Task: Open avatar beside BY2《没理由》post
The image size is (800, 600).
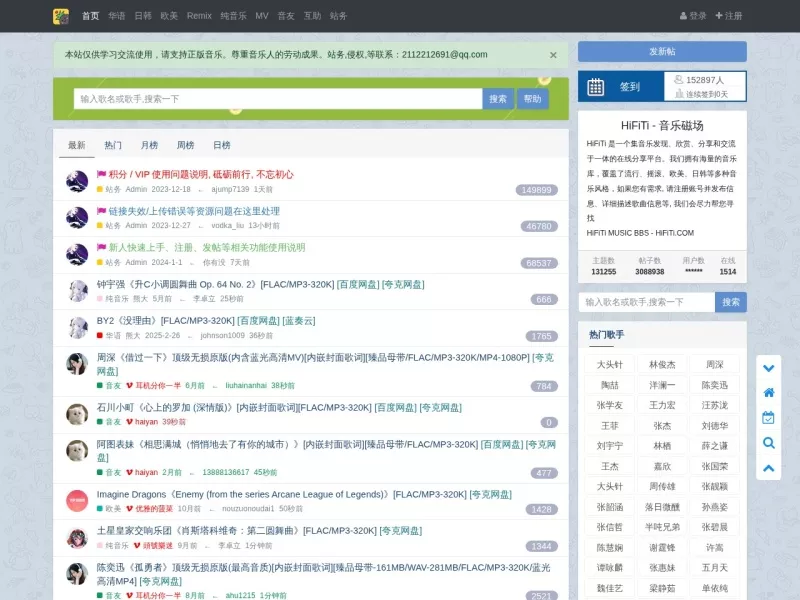Action: tap(77, 327)
